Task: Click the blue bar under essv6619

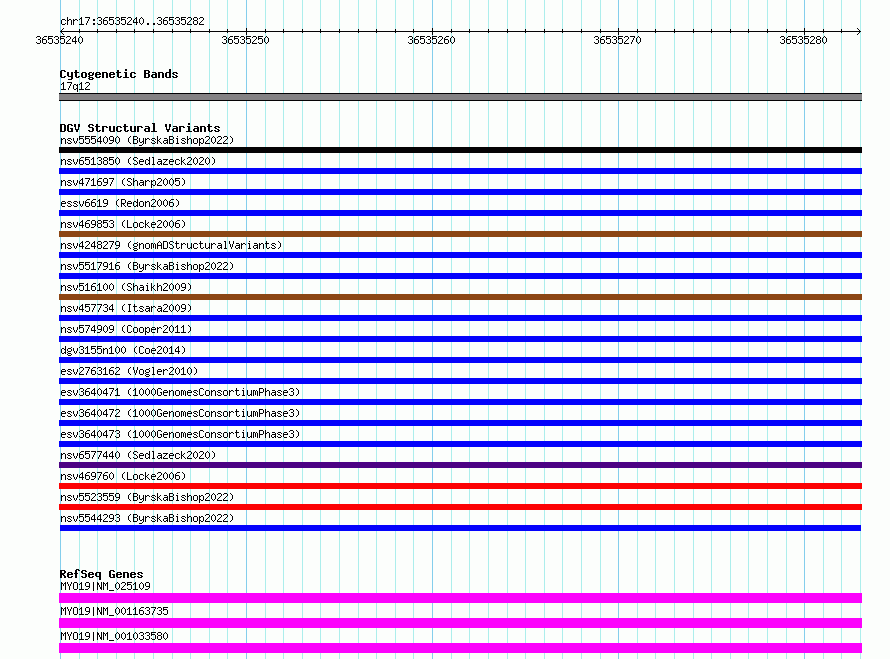Action: (x=460, y=213)
